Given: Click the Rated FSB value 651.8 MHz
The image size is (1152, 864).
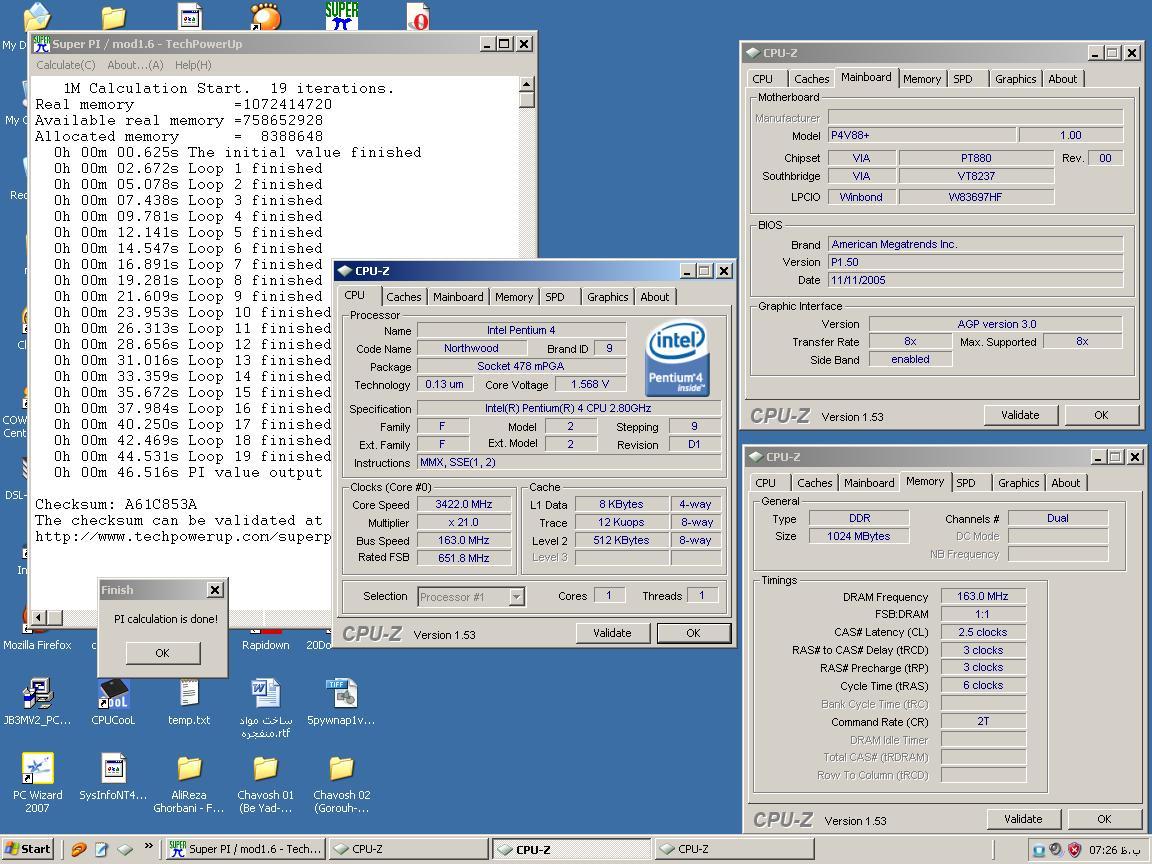Looking at the screenshot, I should coord(464,558).
